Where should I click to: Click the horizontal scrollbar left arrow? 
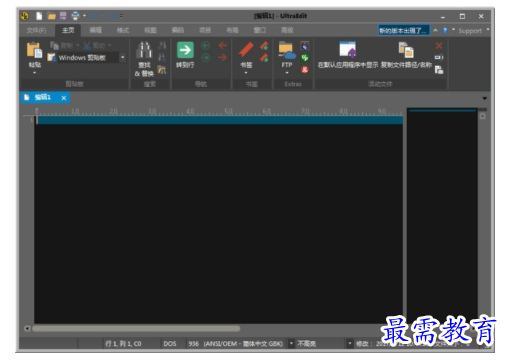(x=27, y=328)
